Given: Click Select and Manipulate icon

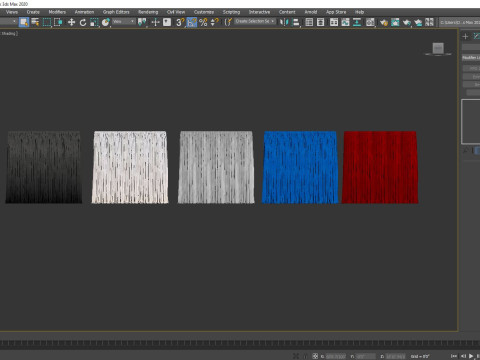Looking at the screenshot, I should point(155,22).
